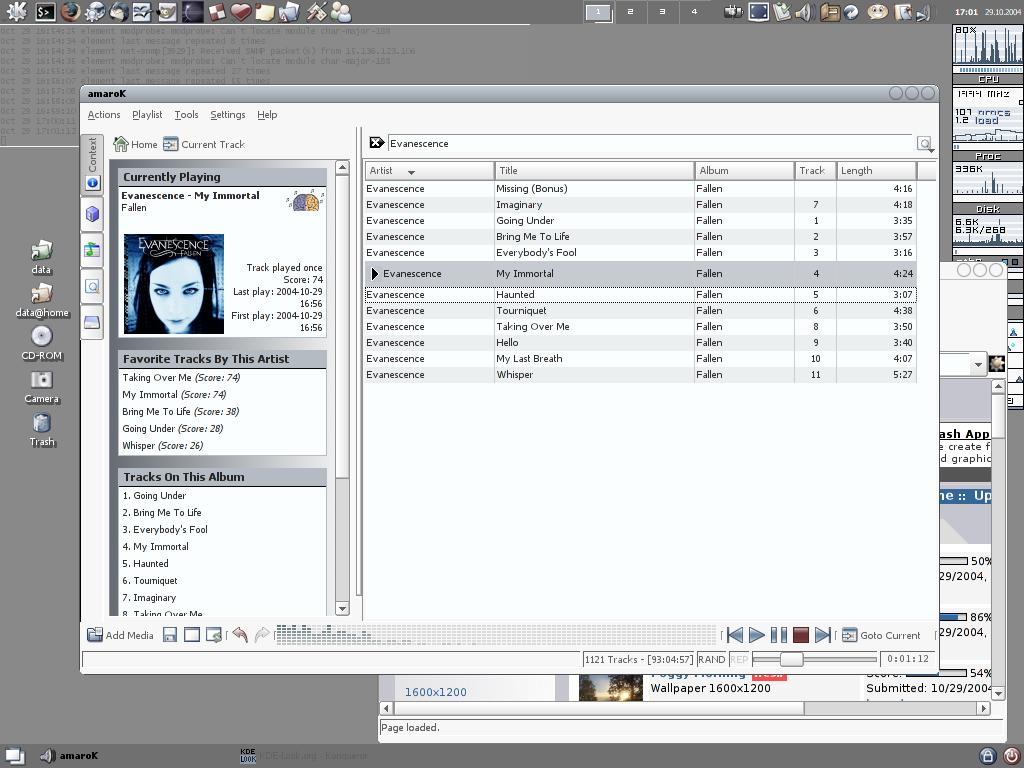Click the red heart icon in the panel

pos(241,11)
